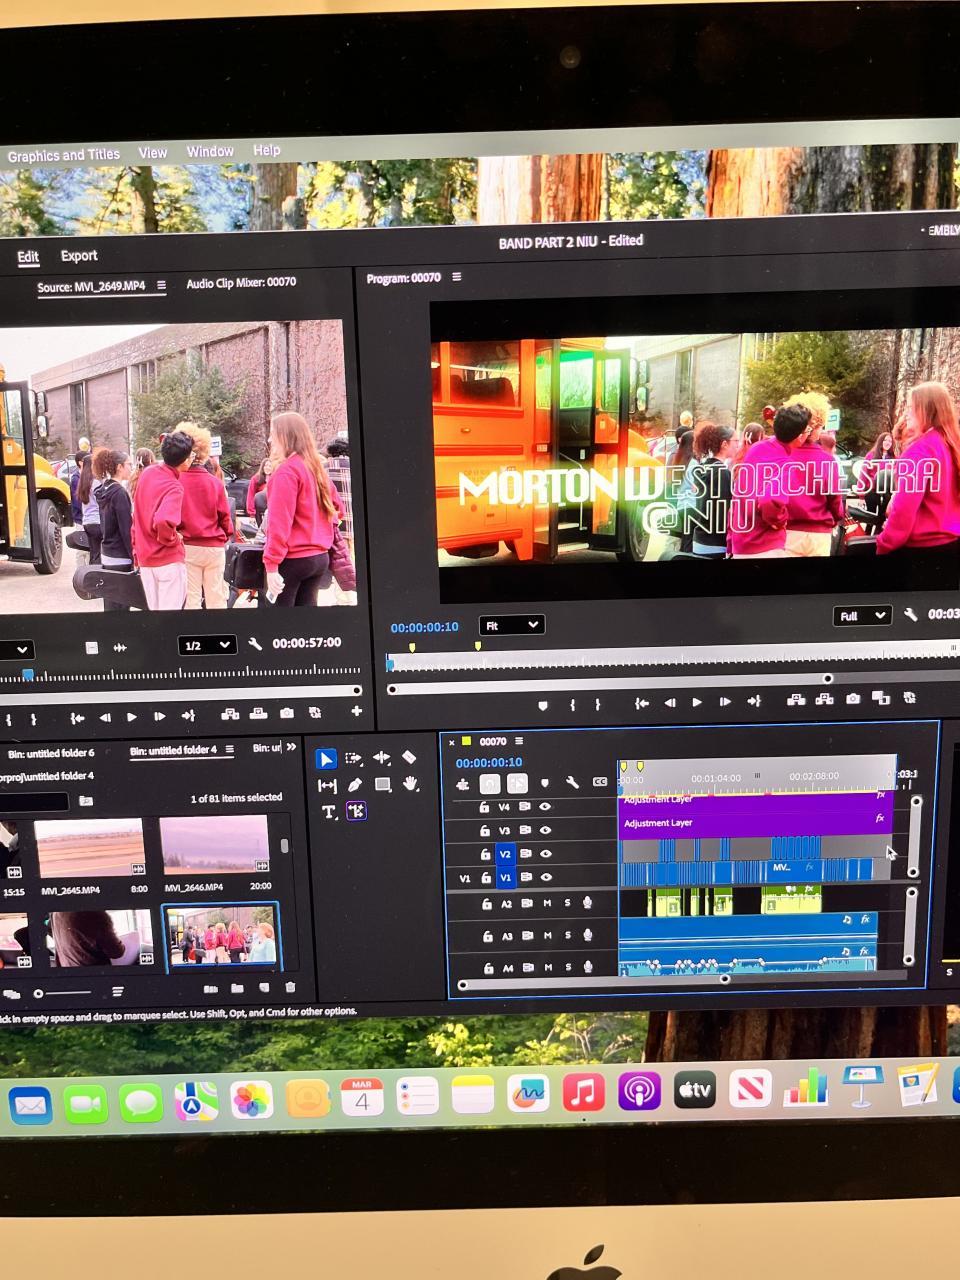This screenshot has width=960, height=1280.
Task: Go to In point in Program monitor
Action: coord(642,704)
